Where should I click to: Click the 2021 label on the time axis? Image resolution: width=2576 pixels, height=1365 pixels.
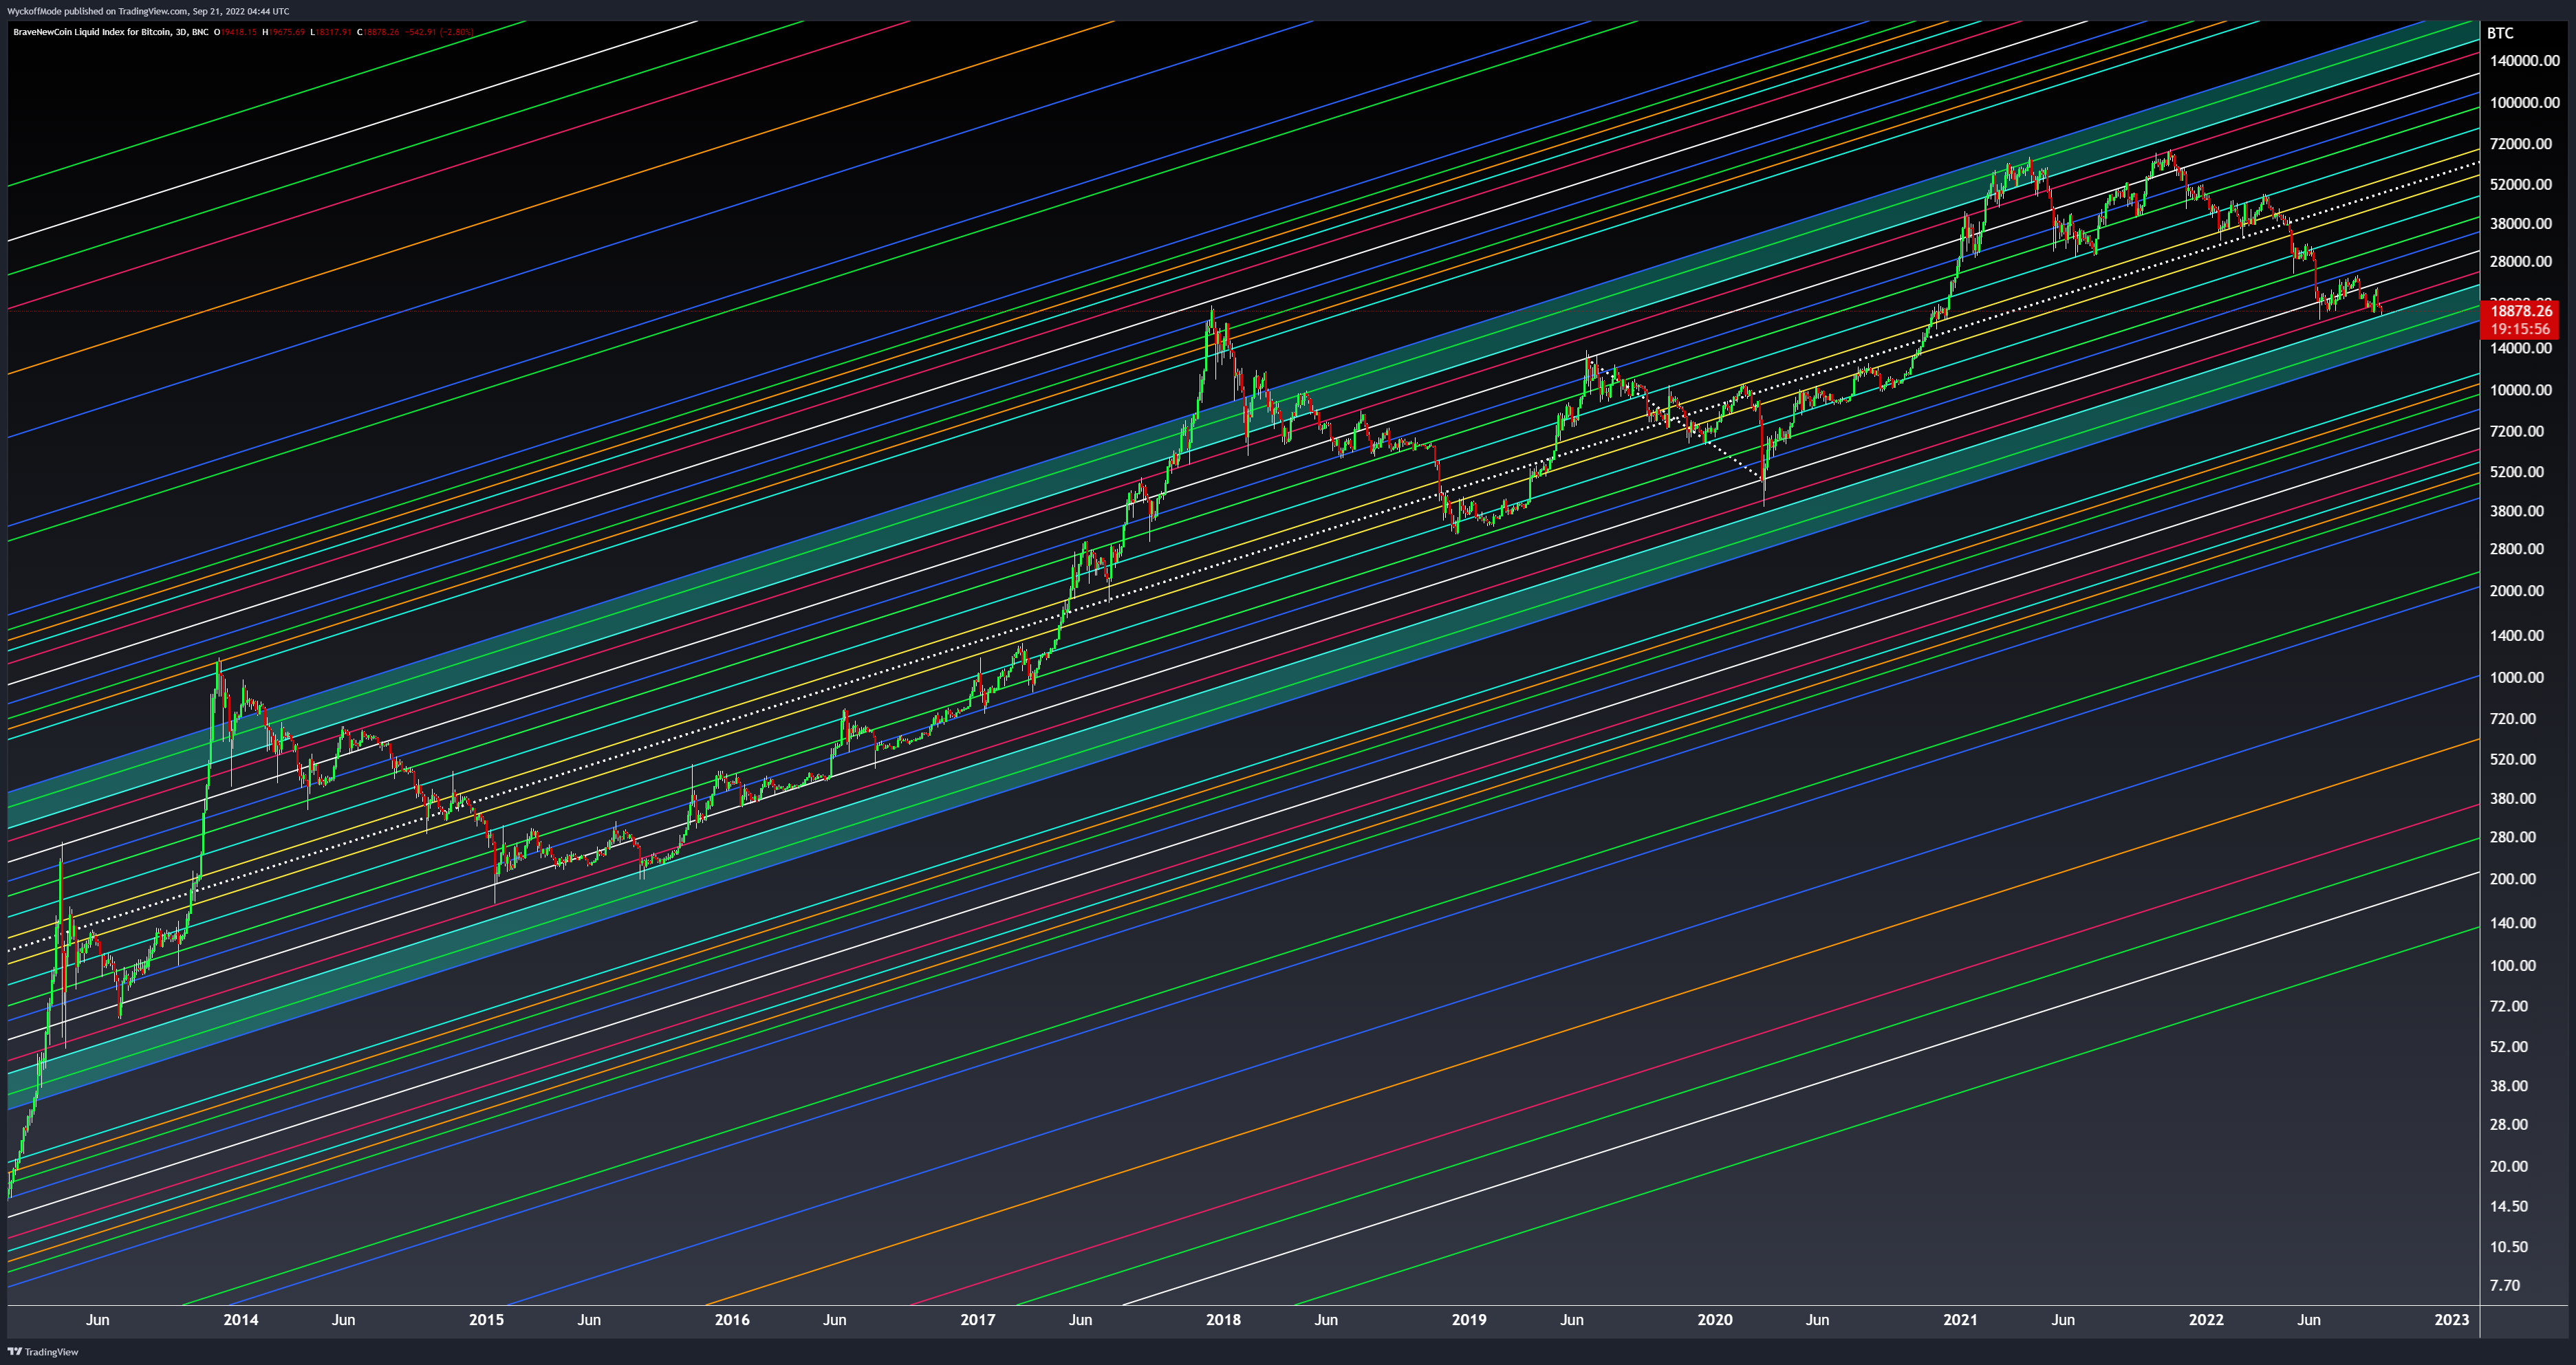pyautogui.click(x=1960, y=1319)
